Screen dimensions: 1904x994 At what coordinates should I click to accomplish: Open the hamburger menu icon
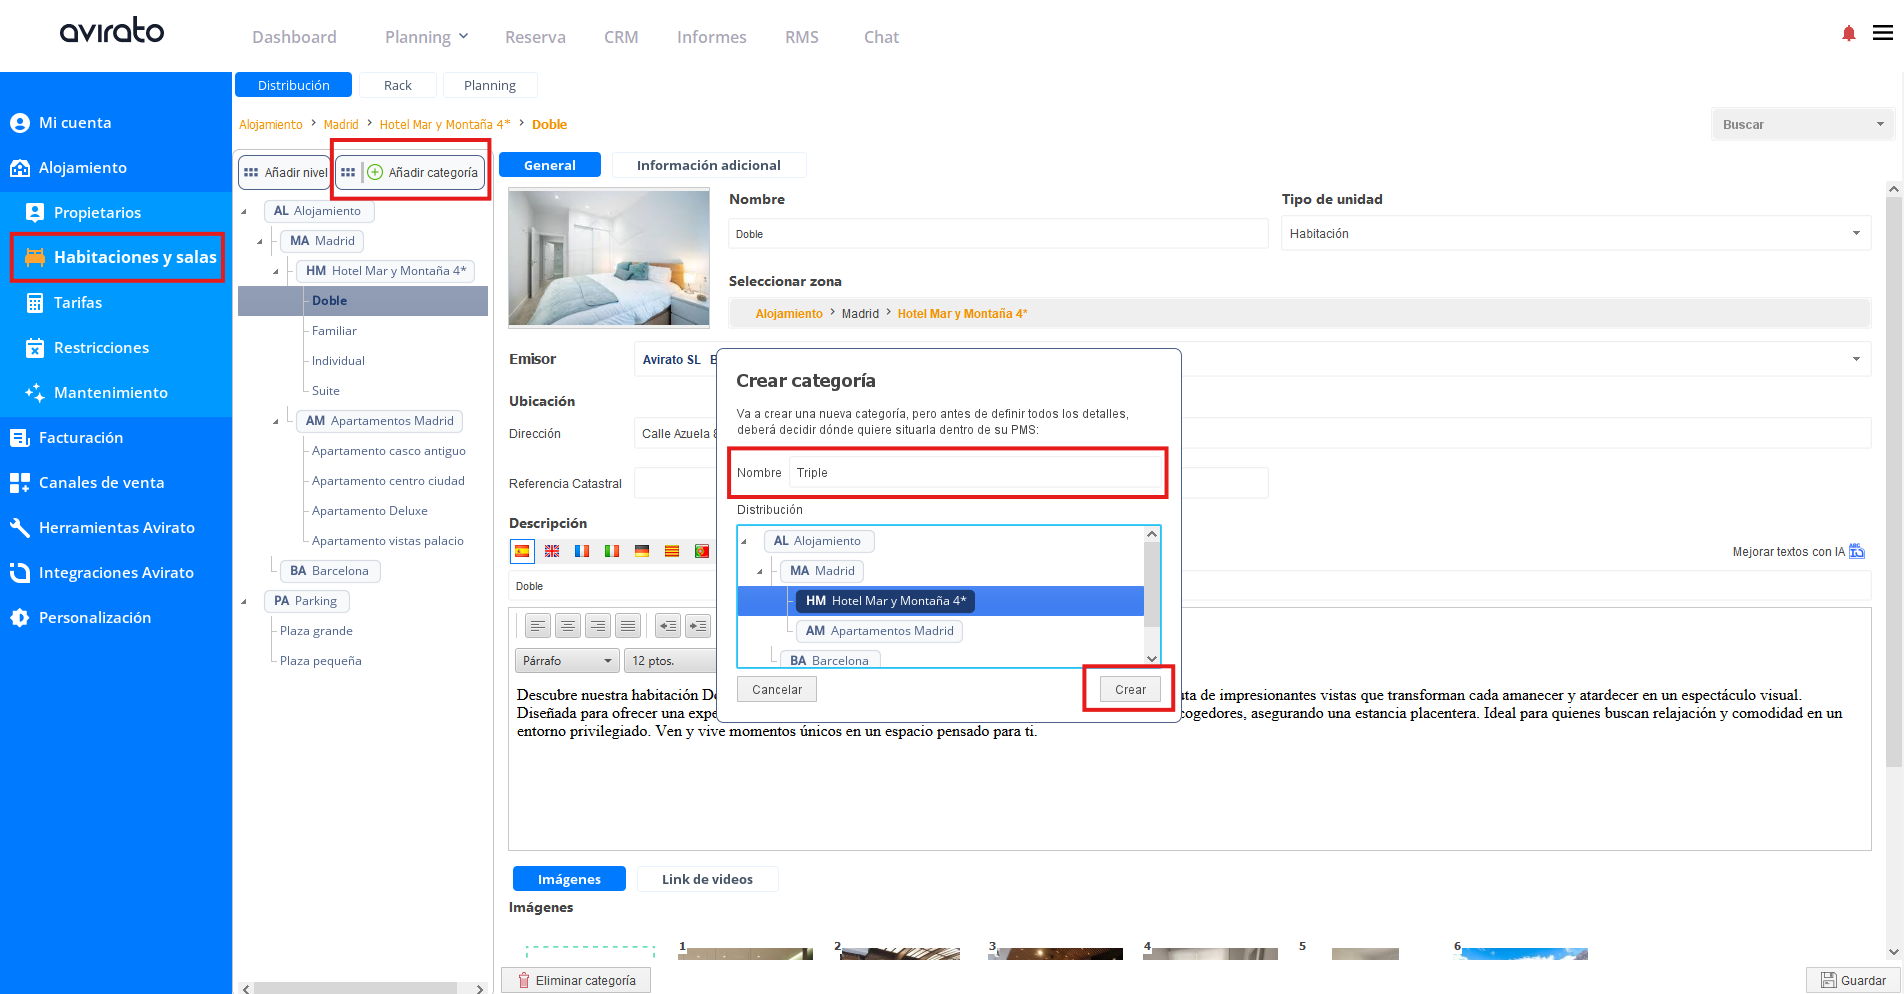click(x=1882, y=33)
